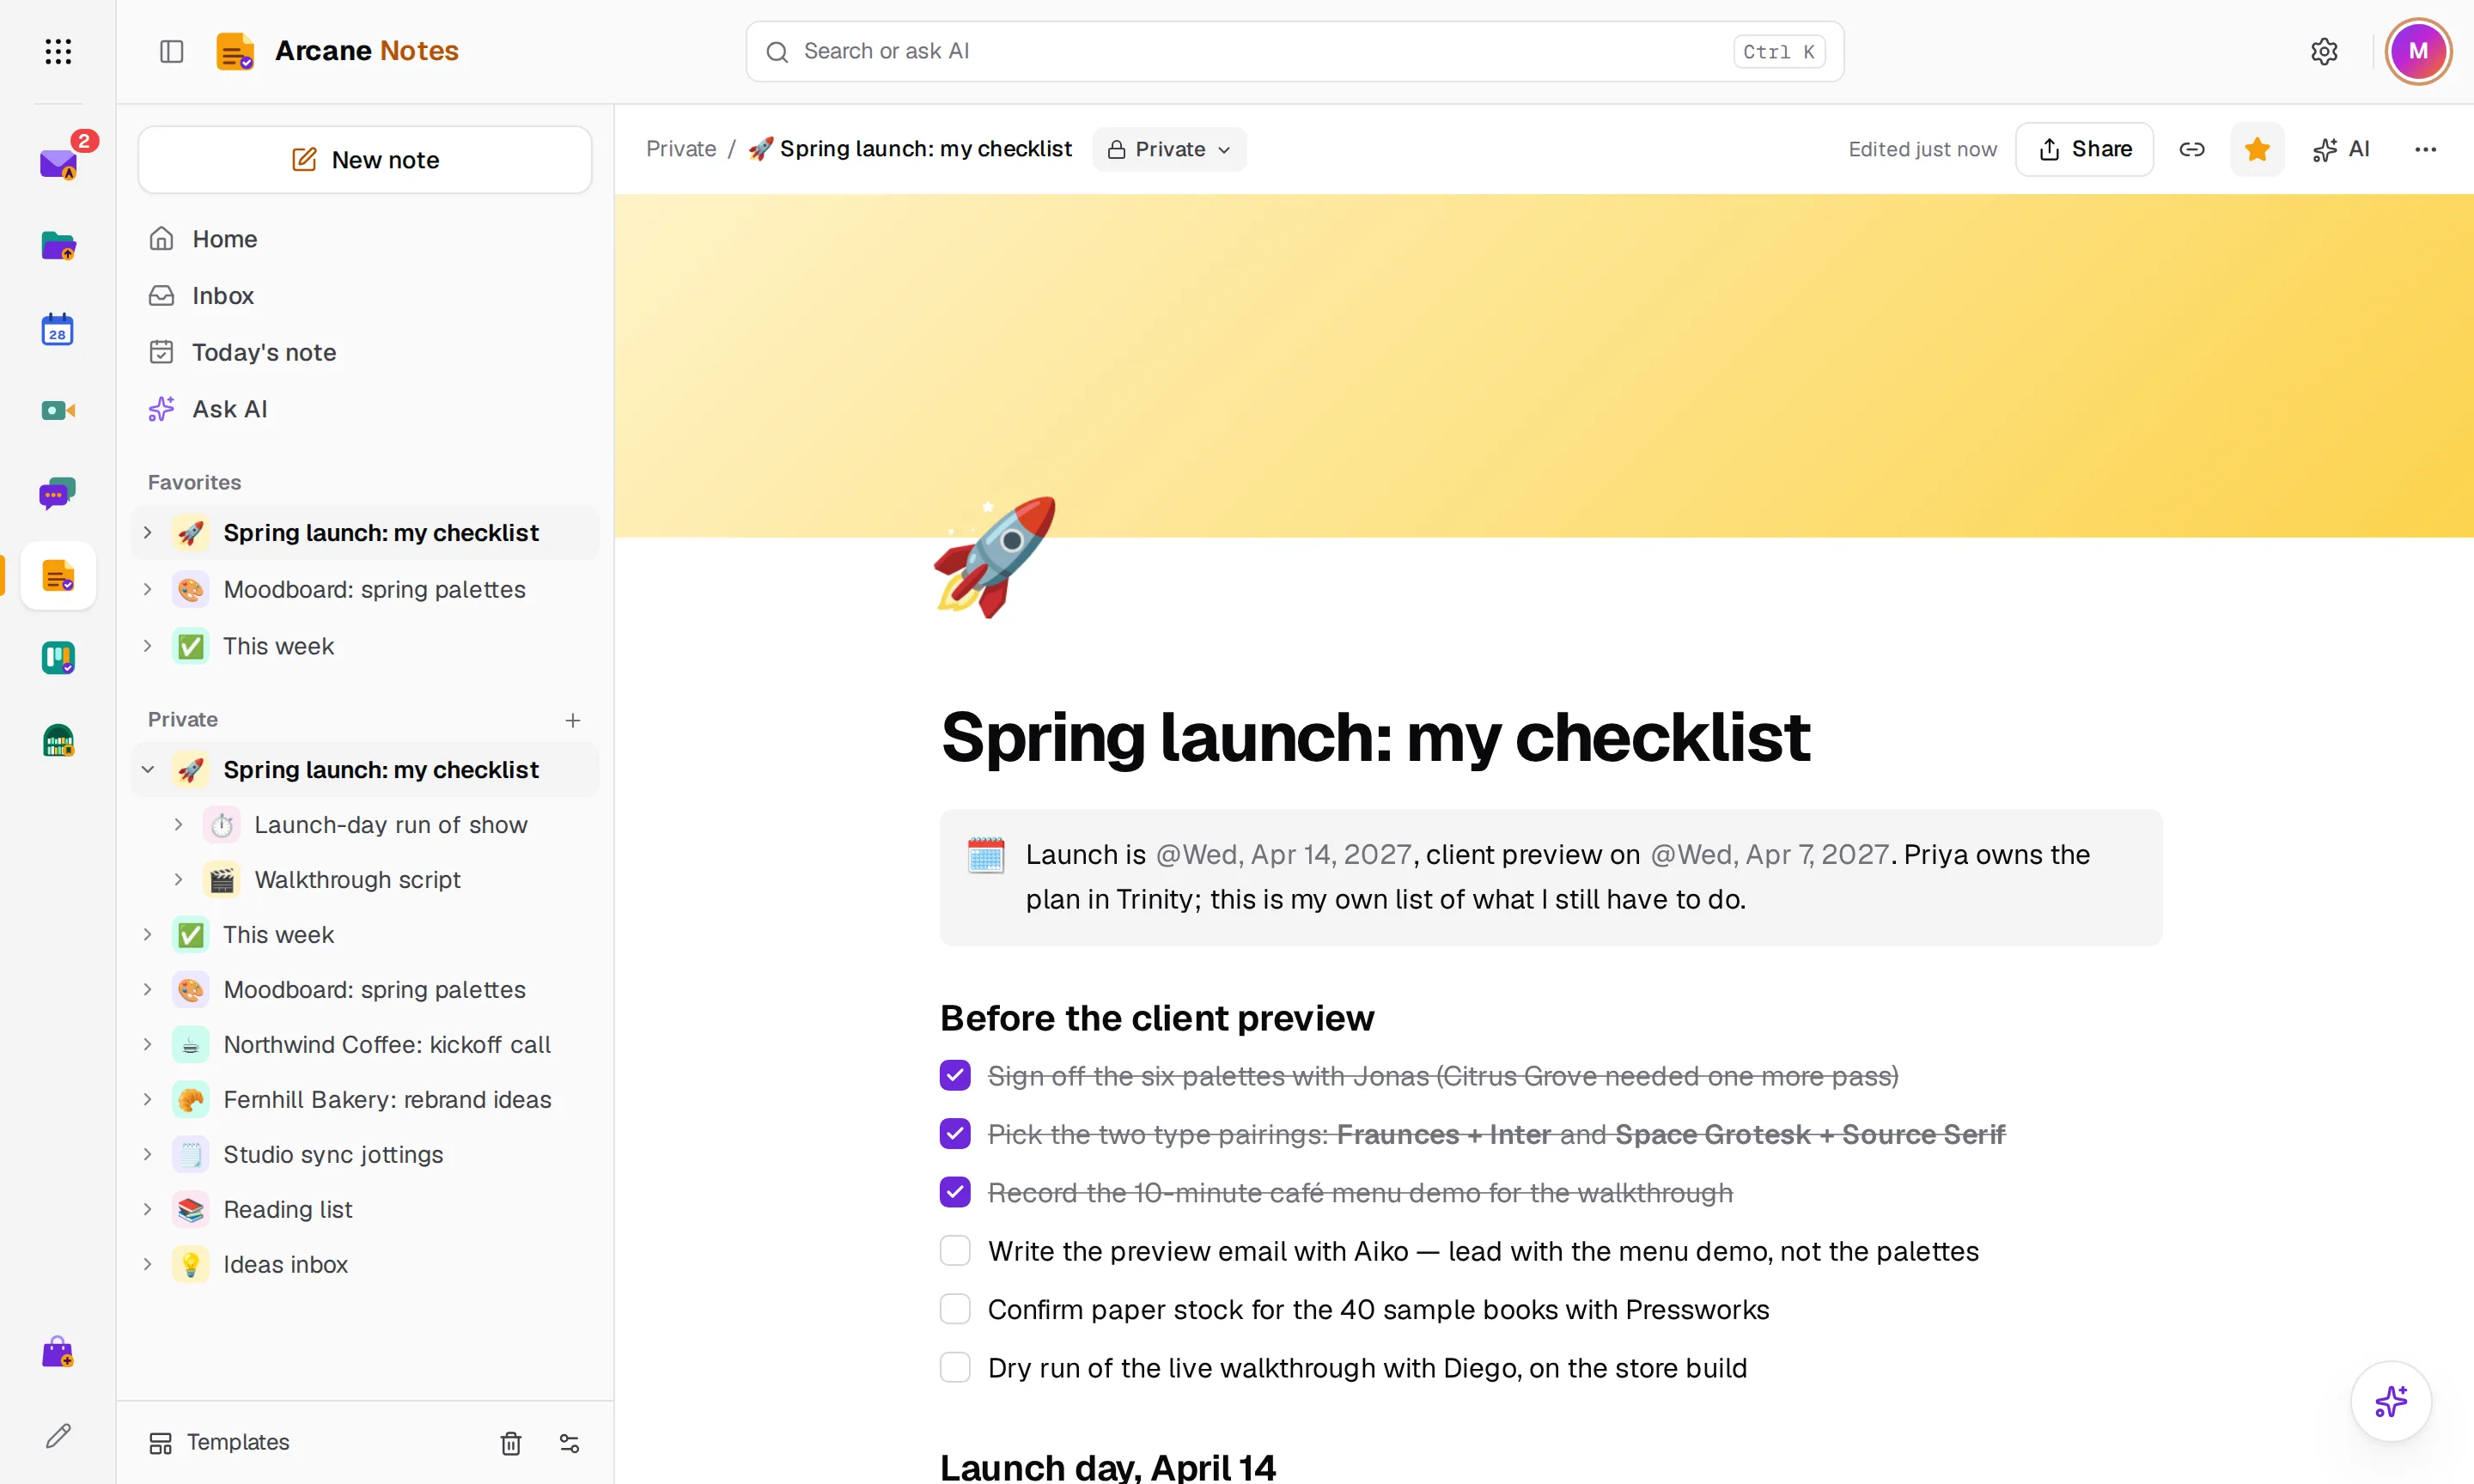
Task: Open the files folder app icon
Action: (58, 246)
